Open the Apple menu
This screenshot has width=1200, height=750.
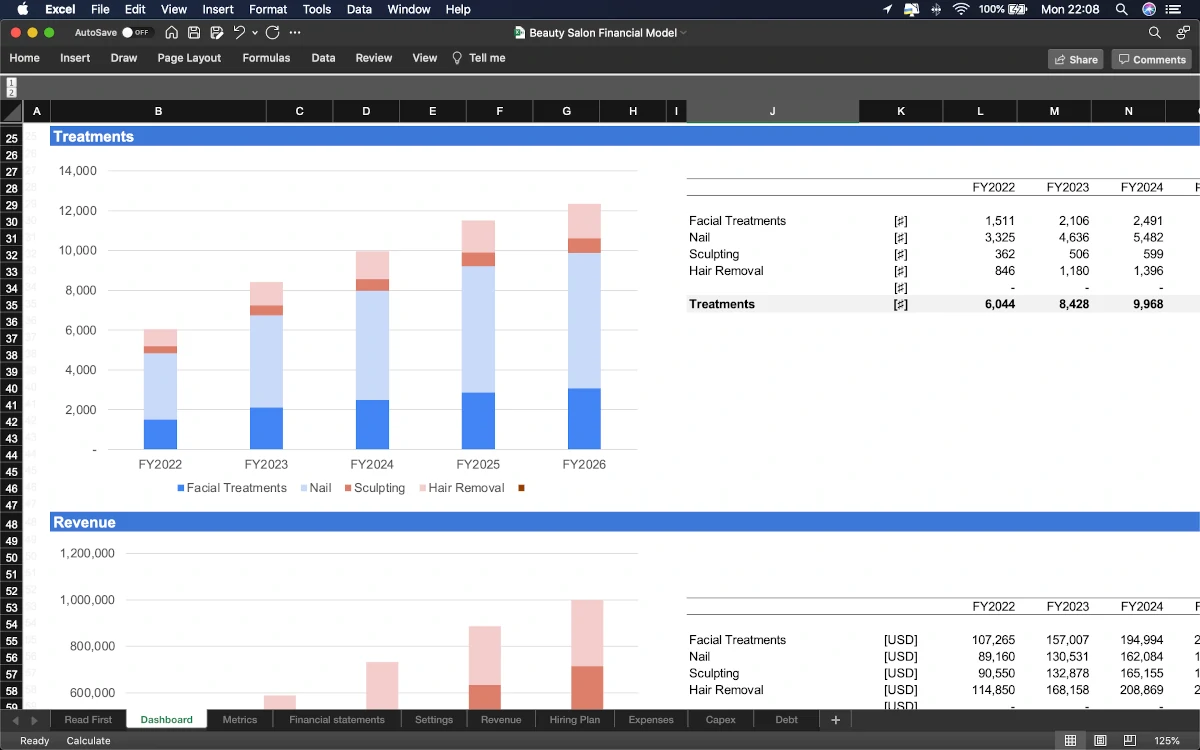[22, 9]
